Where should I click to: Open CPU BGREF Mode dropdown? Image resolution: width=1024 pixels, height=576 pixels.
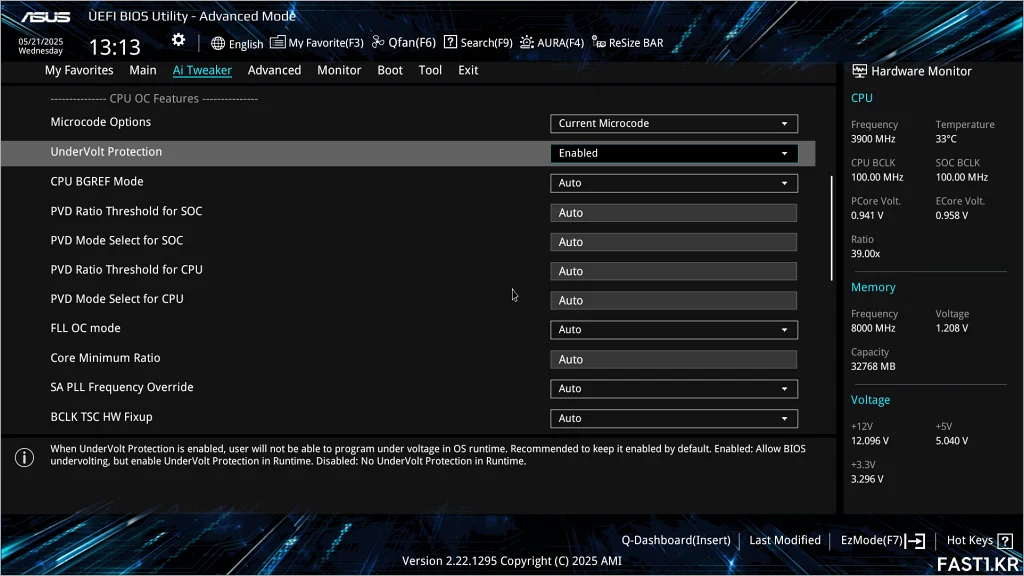[673, 183]
